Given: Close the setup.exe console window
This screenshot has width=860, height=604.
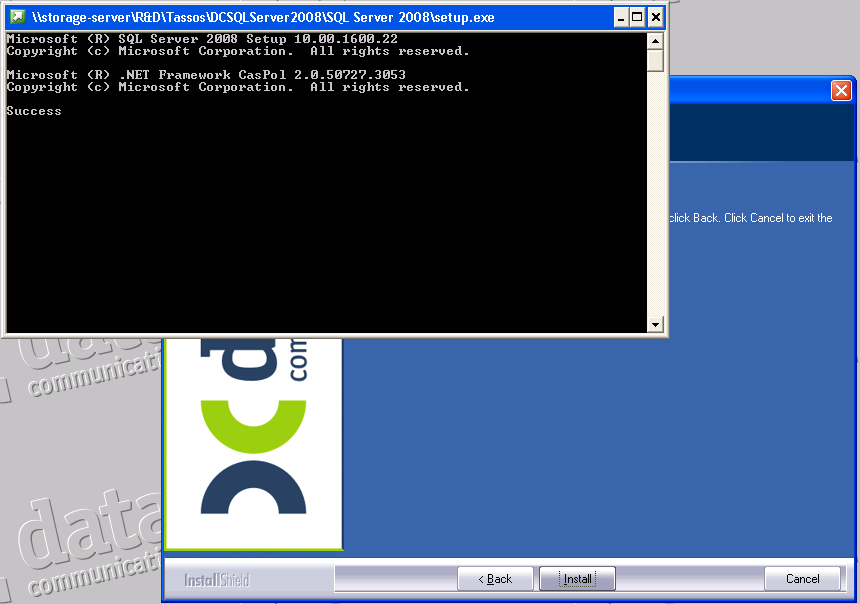Looking at the screenshot, I should (655, 18).
